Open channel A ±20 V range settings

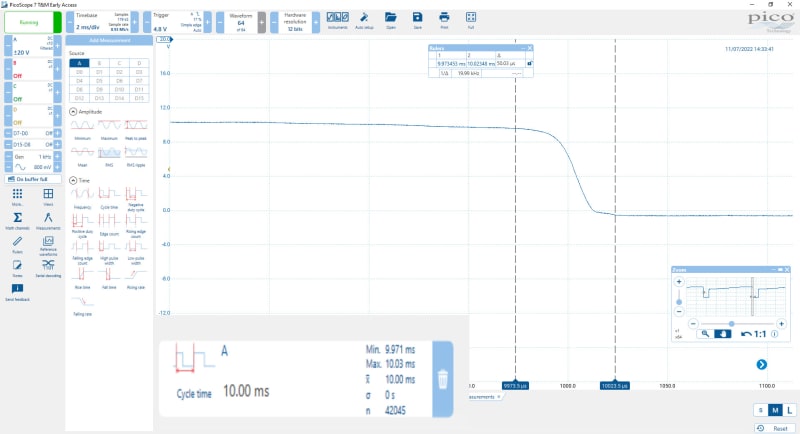(x=33, y=46)
